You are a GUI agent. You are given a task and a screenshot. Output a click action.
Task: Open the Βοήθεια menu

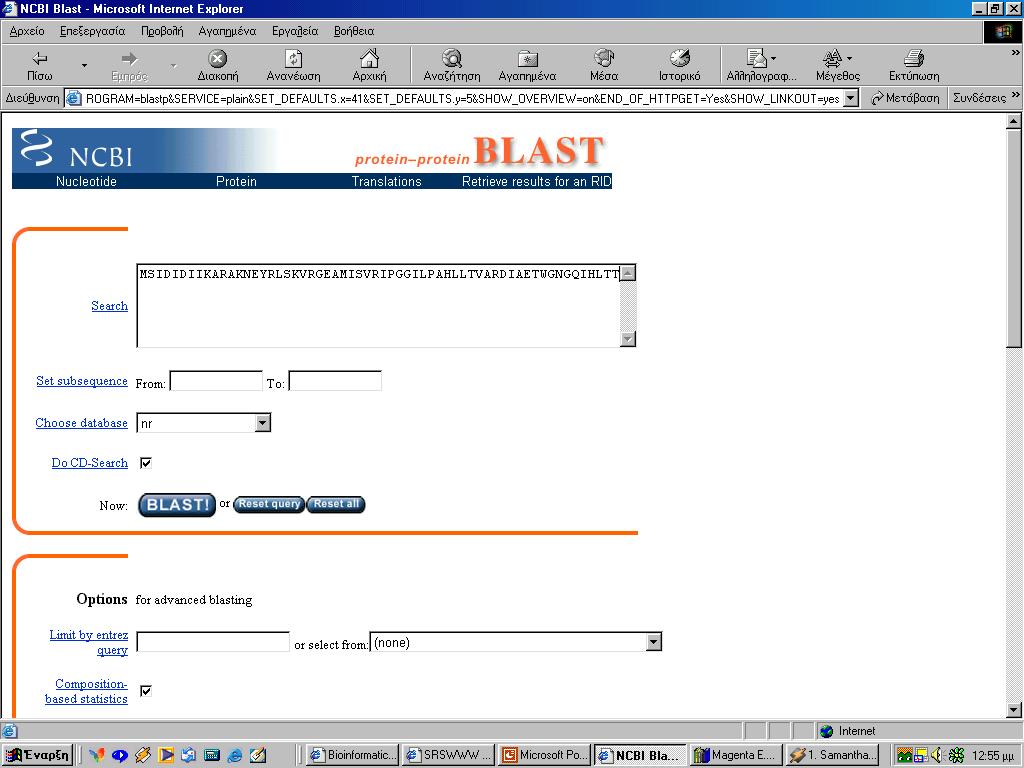click(354, 31)
